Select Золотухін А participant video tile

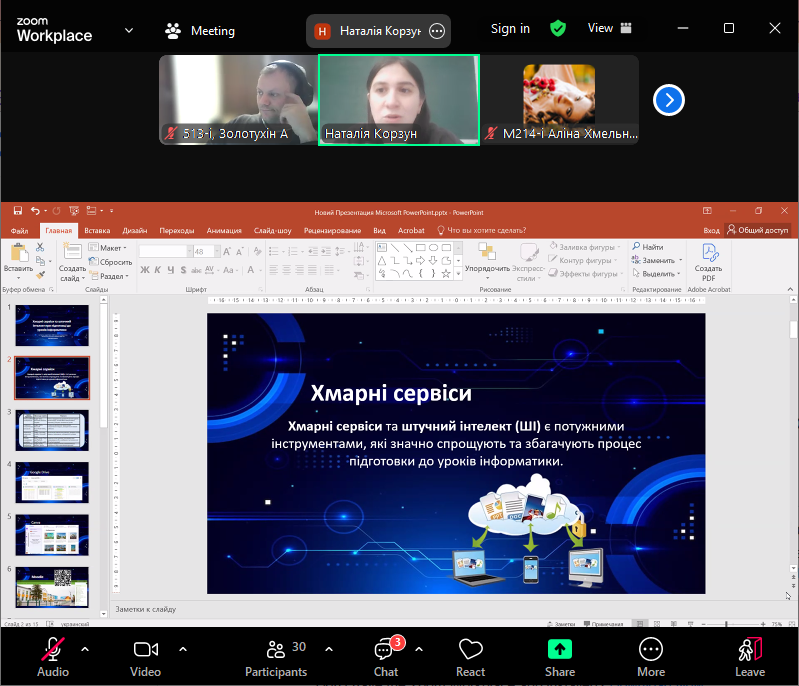[x=238, y=98]
